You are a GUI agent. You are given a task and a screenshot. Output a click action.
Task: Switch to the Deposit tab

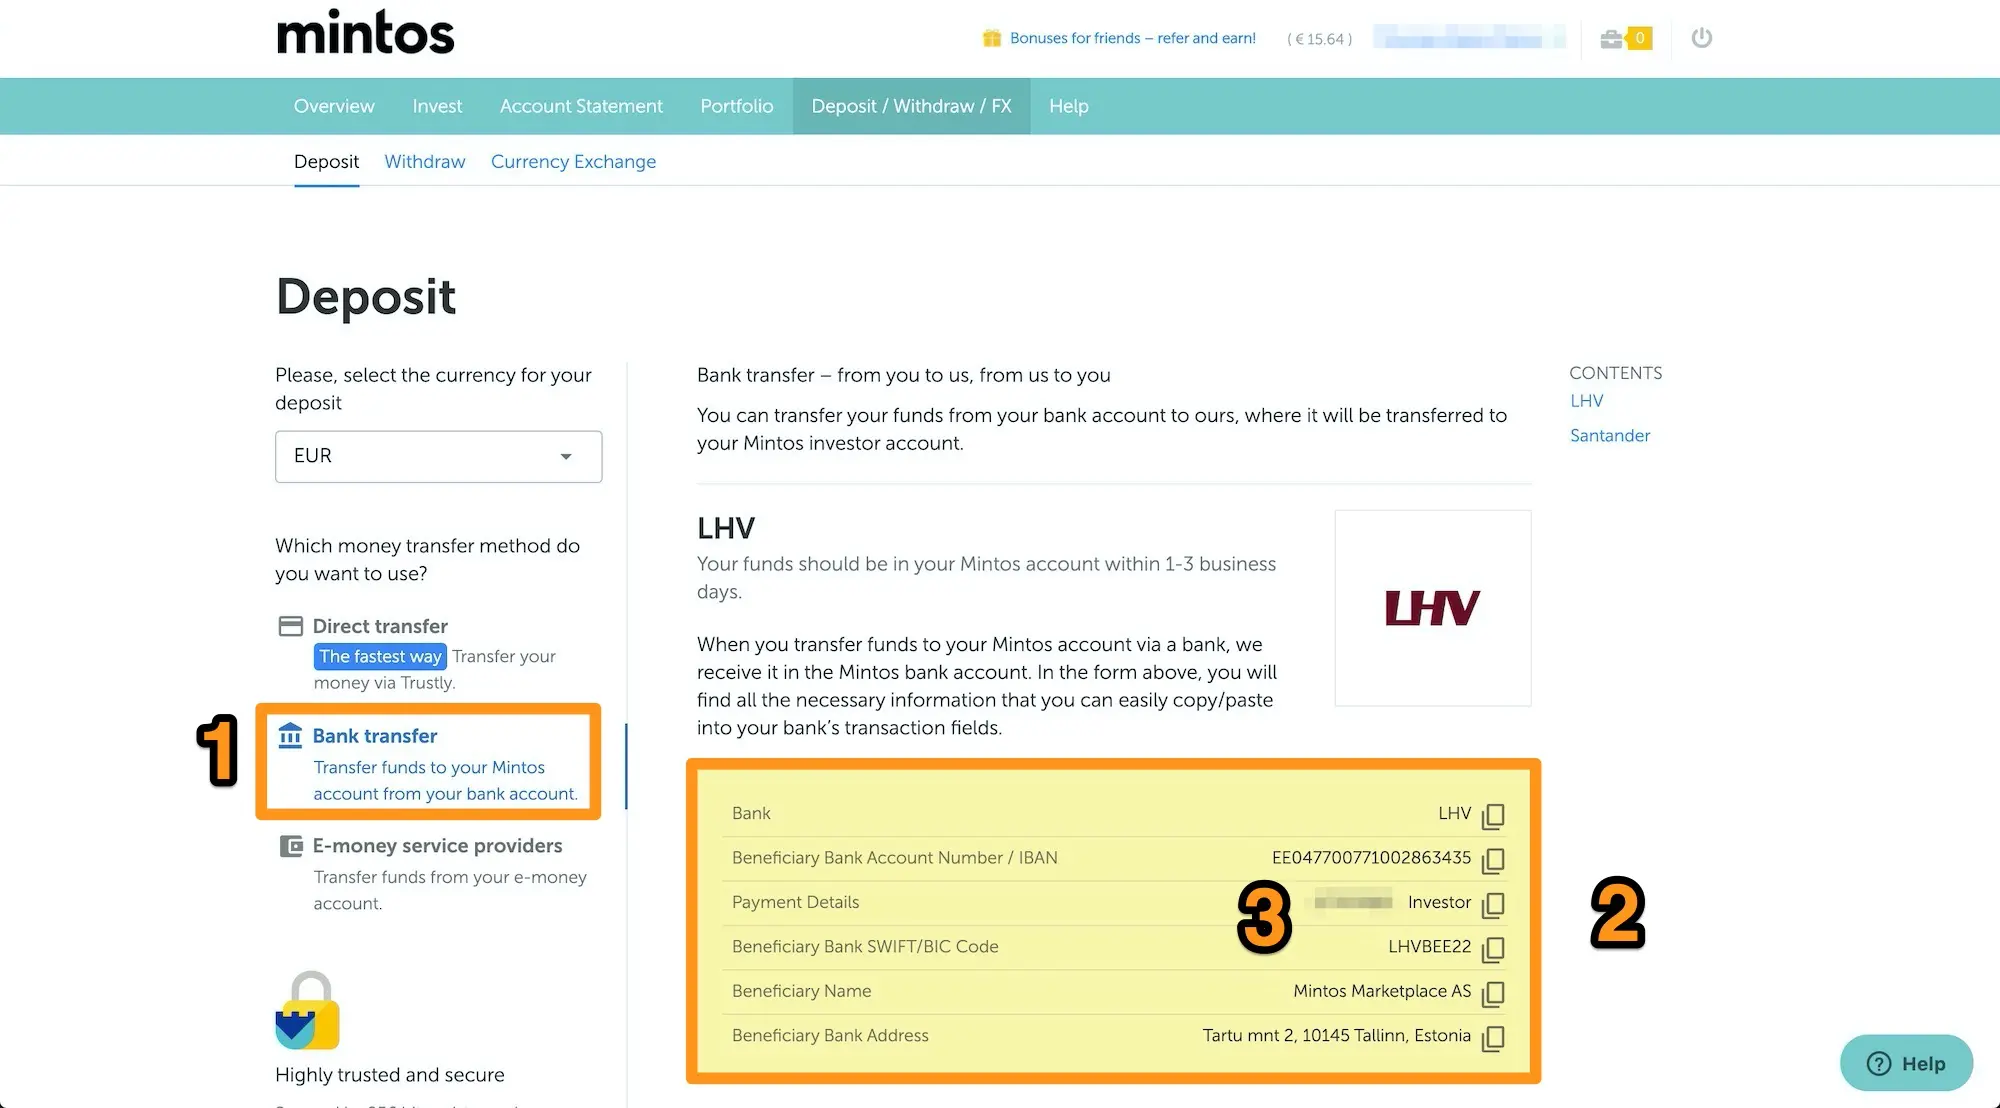tap(326, 162)
